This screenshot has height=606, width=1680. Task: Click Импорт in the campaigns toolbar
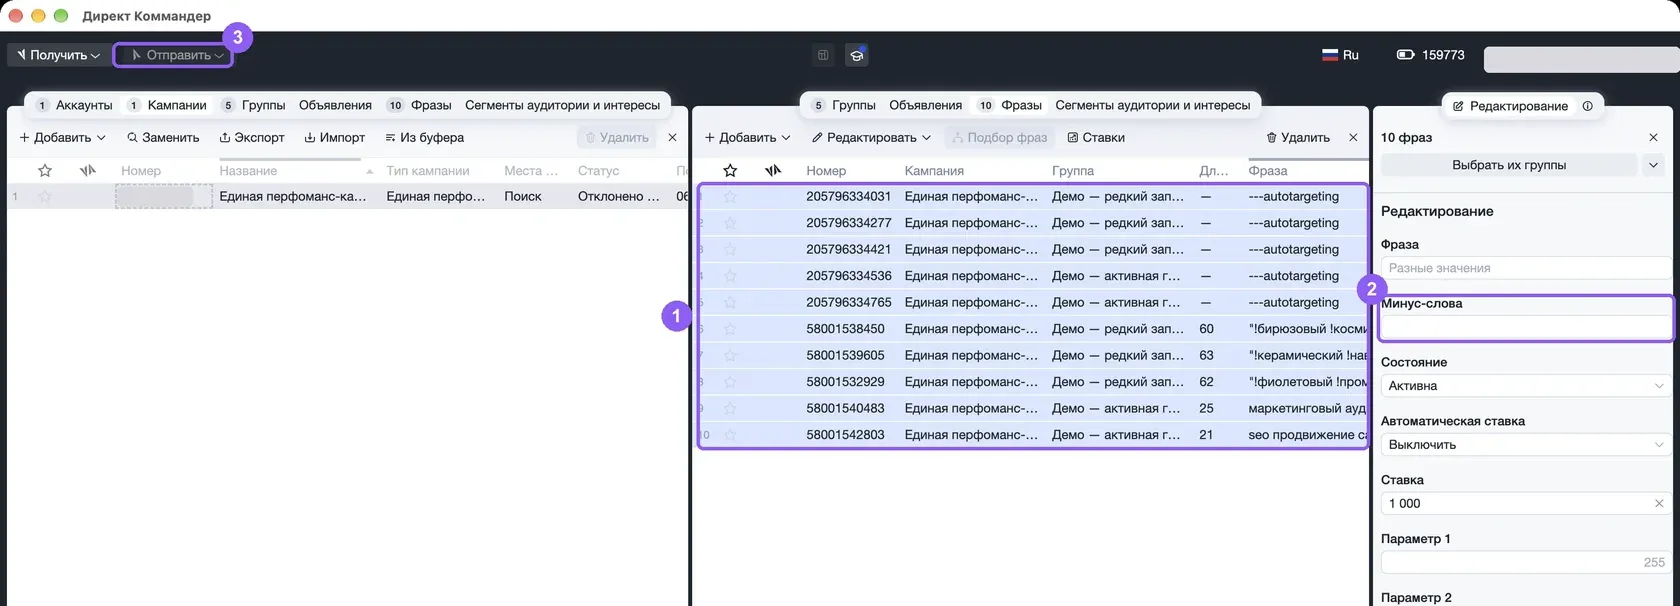(335, 137)
